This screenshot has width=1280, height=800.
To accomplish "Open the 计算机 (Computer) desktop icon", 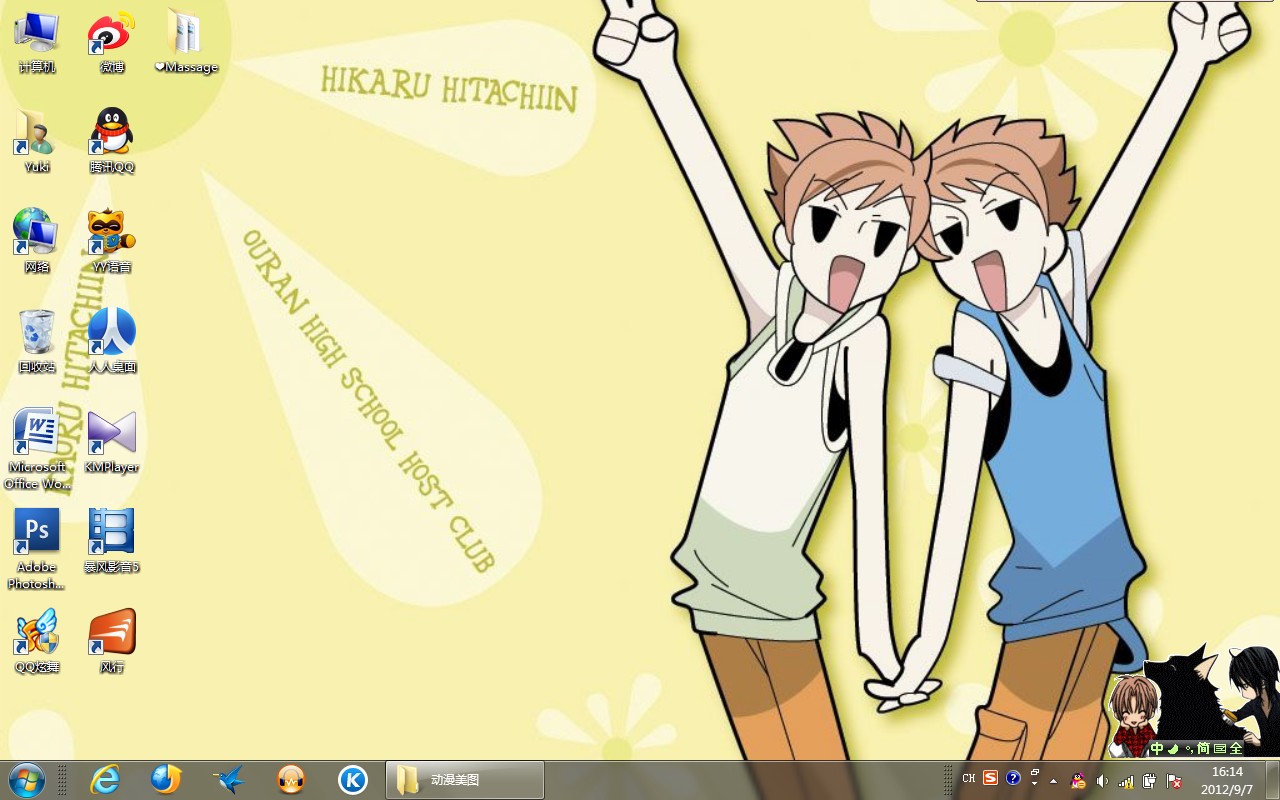I will coord(37,42).
